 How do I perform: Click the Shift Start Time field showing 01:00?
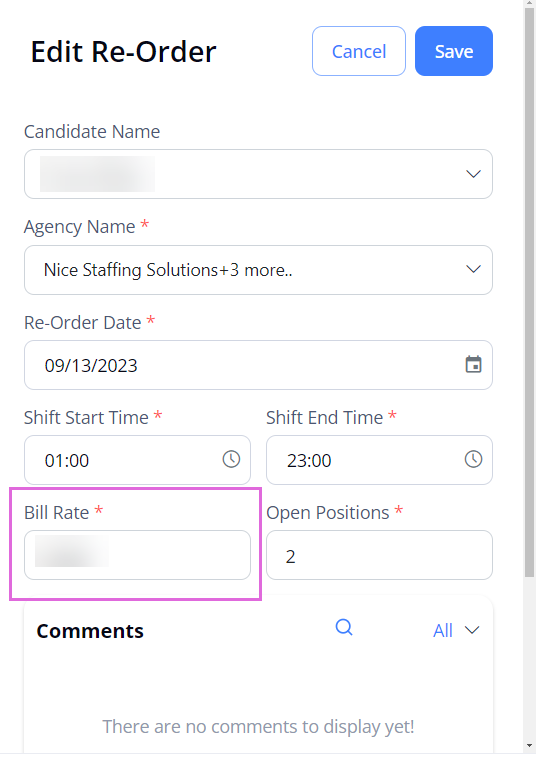pos(137,460)
